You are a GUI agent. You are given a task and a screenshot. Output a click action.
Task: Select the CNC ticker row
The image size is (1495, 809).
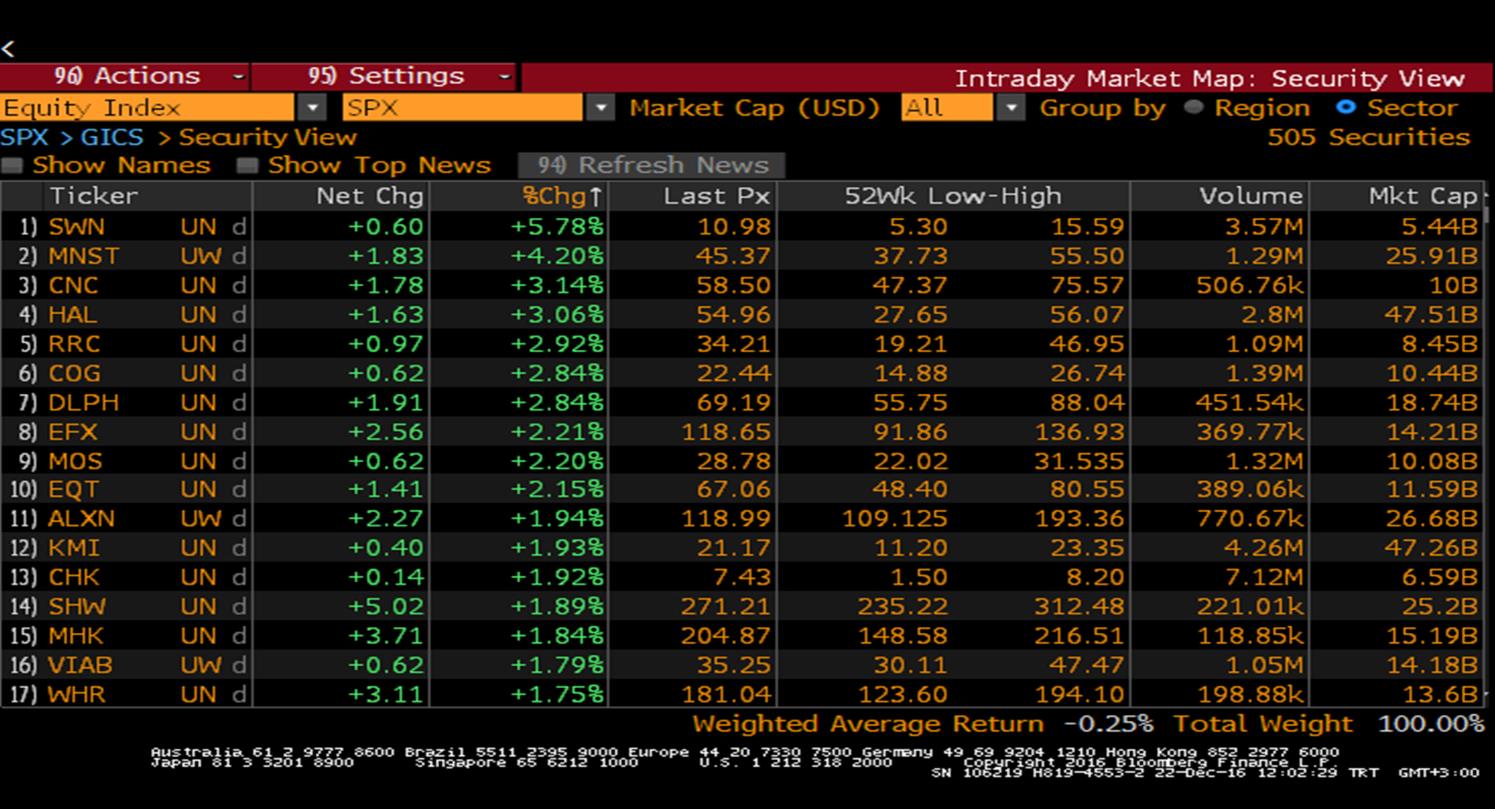point(741,285)
